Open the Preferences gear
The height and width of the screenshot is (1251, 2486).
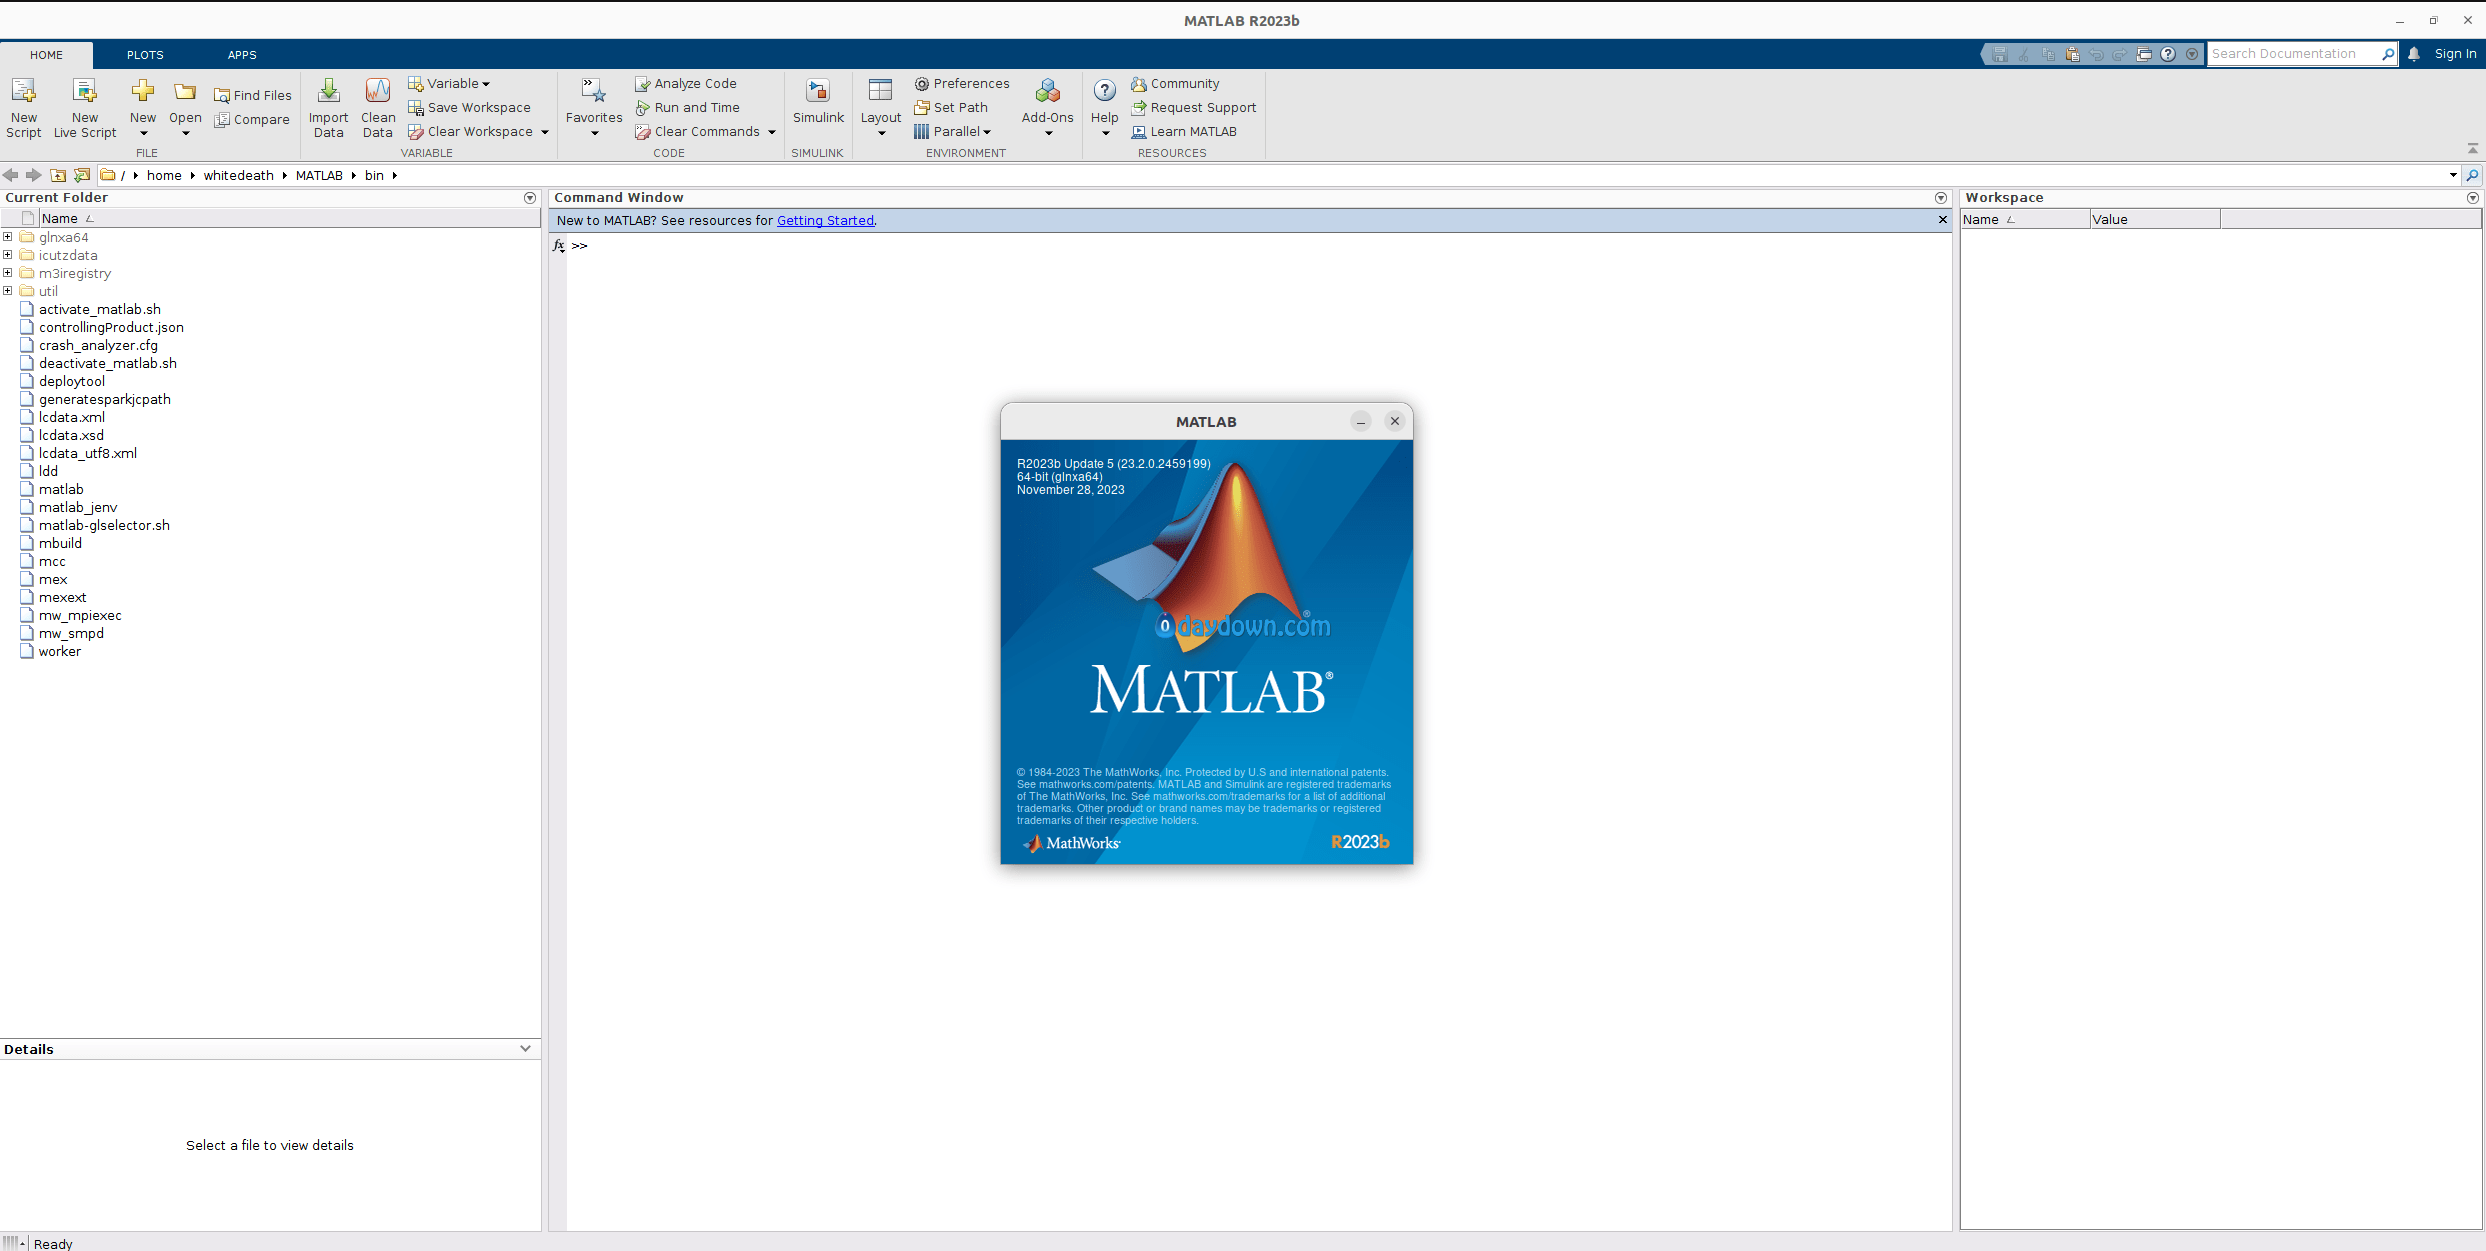coord(921,83)
